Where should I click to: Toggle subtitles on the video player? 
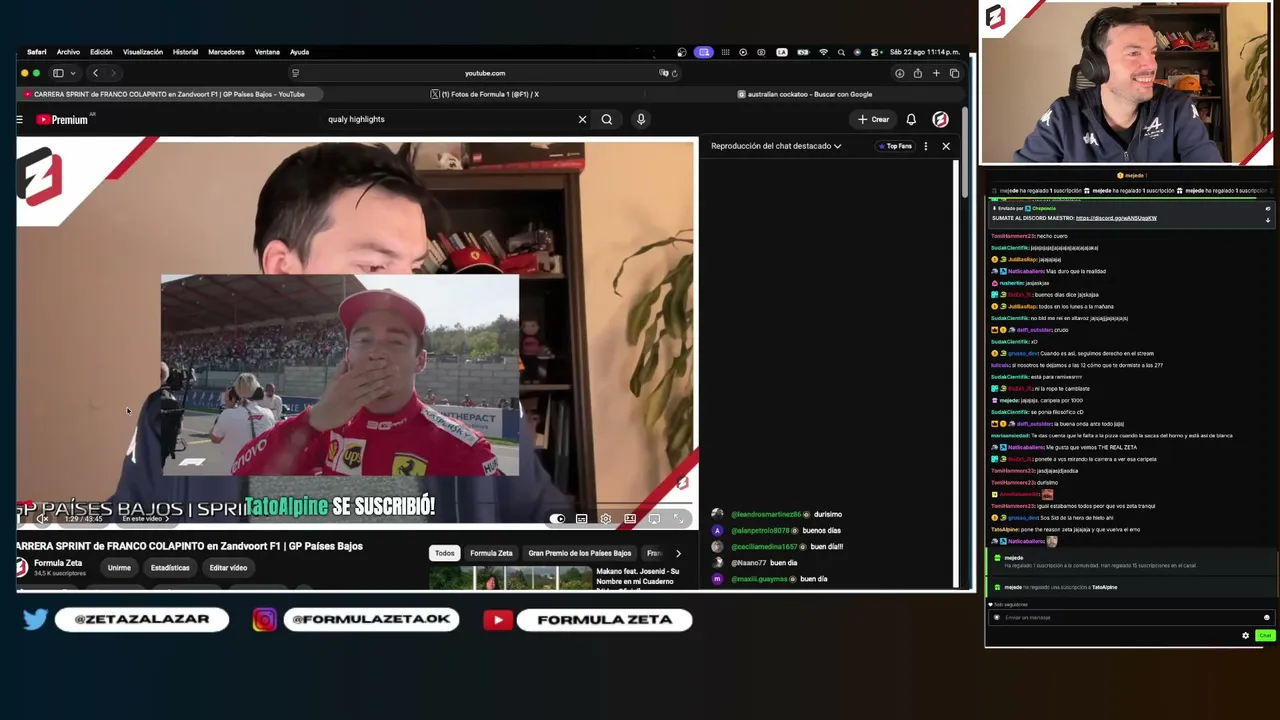(581, 519)
